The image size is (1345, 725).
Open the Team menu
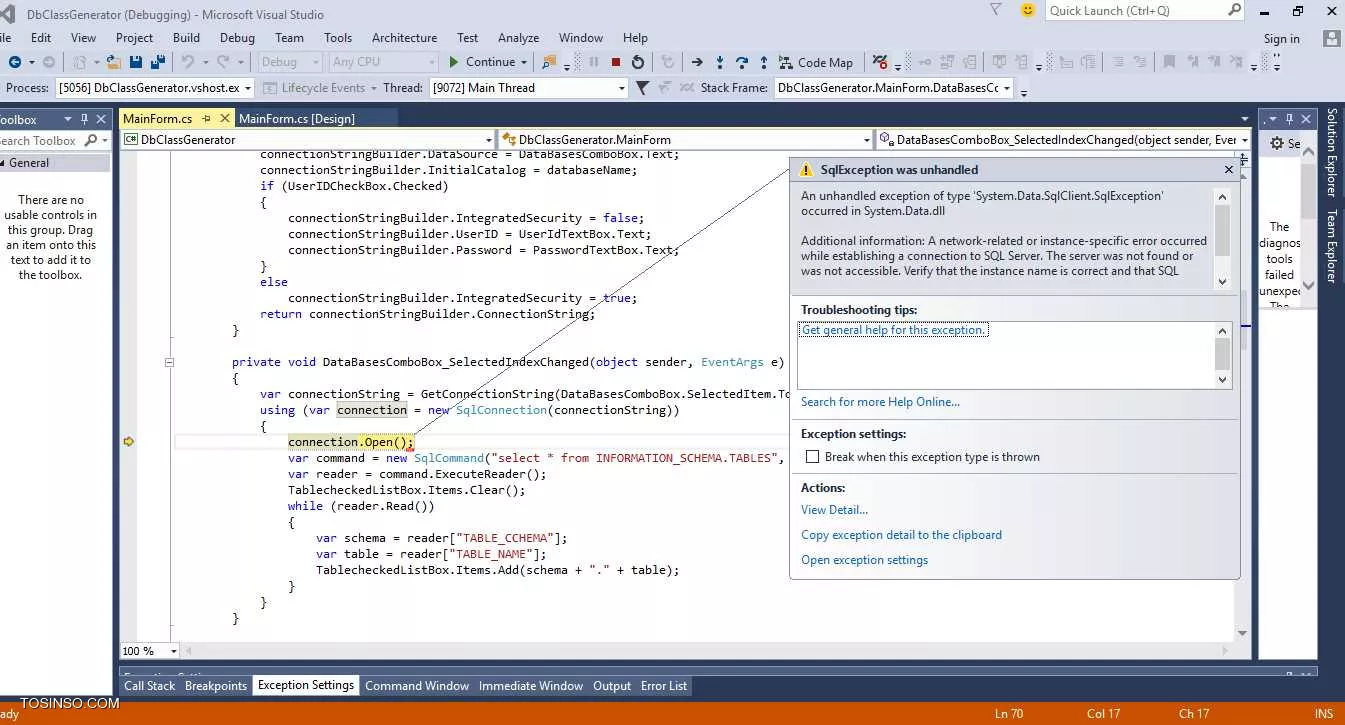[289, 38]
